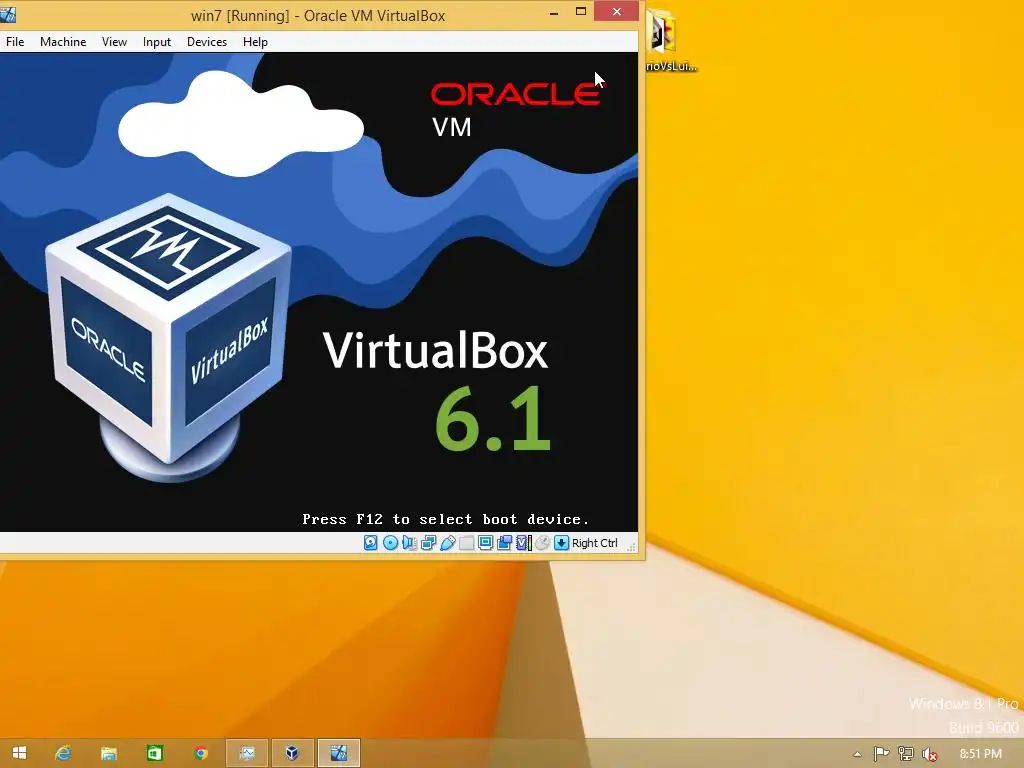Open Action Center flag icon
The image size is (1024, 768).
point(881,754)
